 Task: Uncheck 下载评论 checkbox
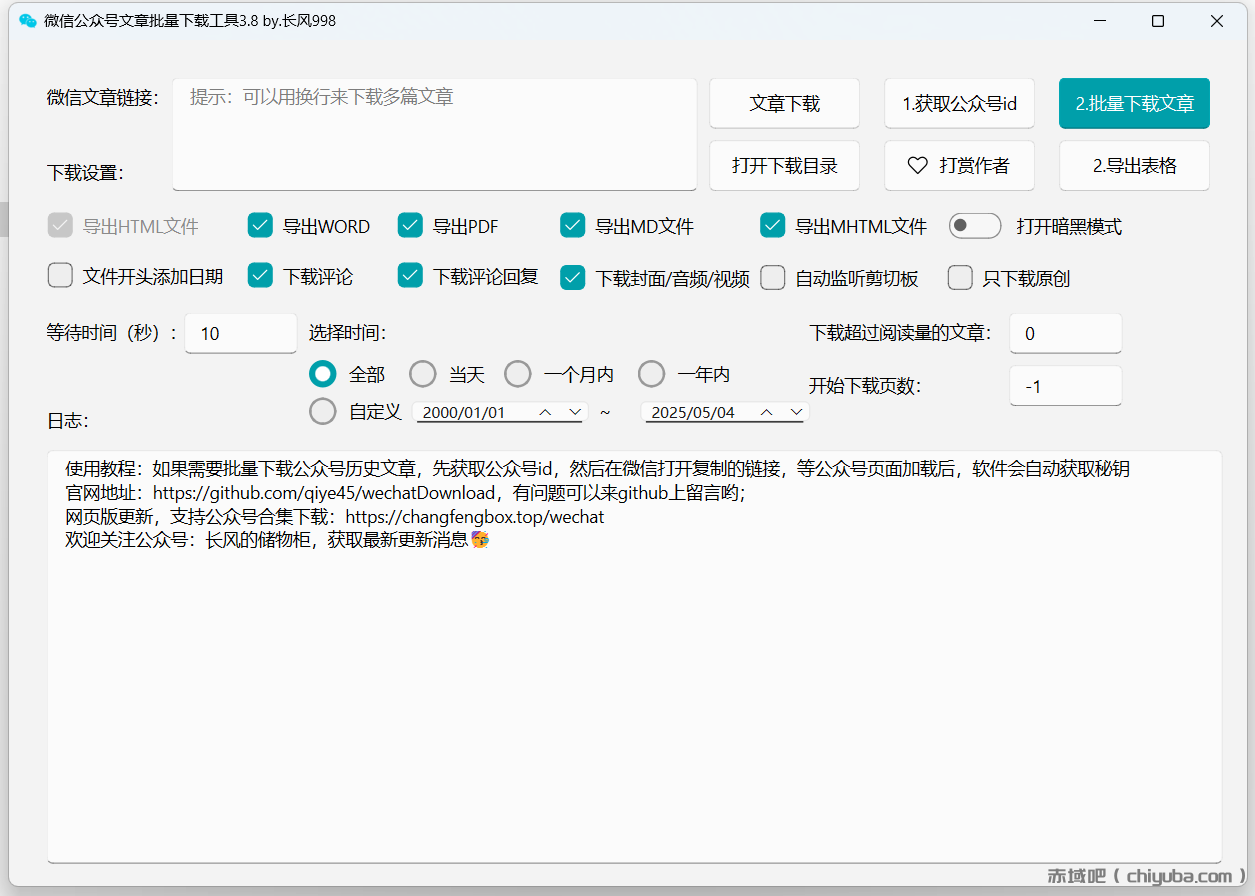pos(260,275)
